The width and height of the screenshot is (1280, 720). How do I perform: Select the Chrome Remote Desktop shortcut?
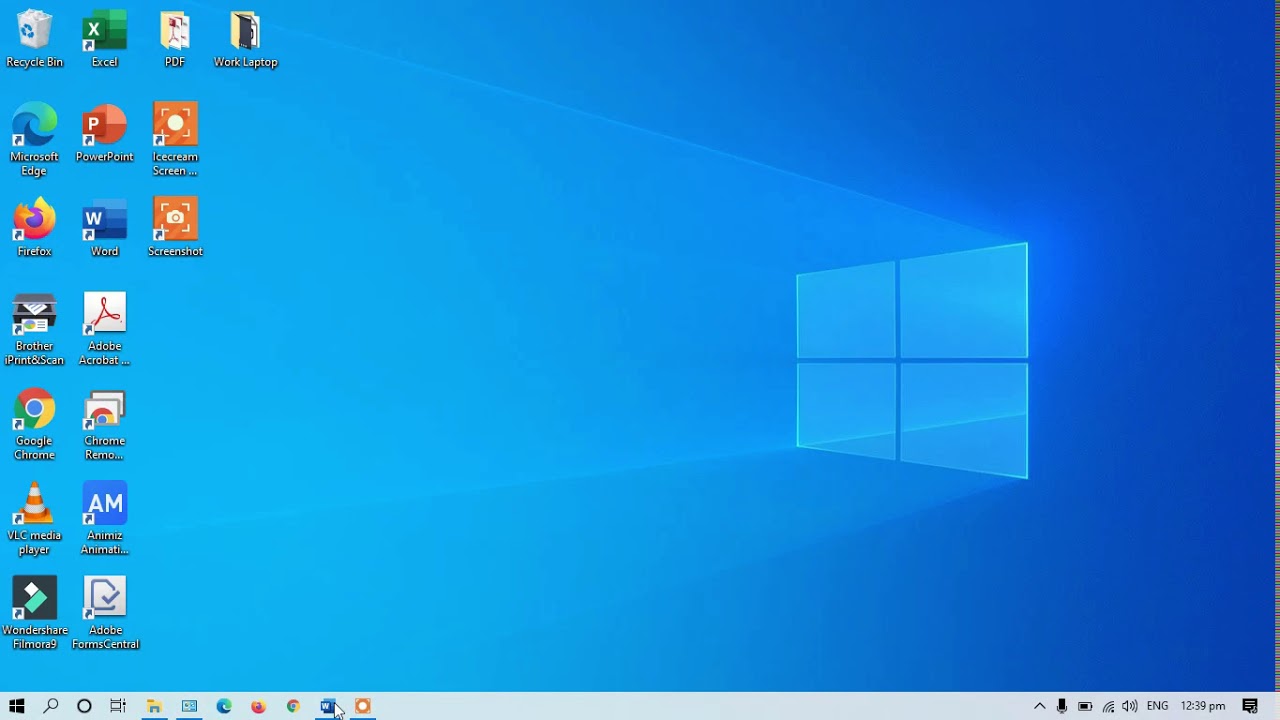(x=104, y=424)
